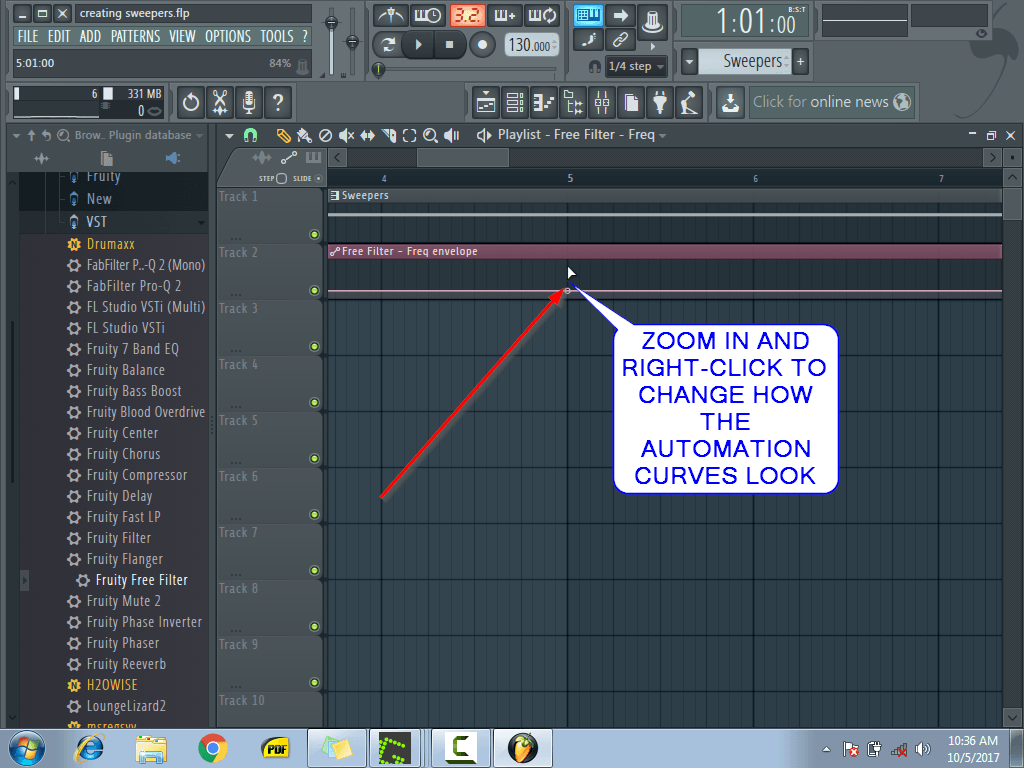Click the metronome icon
The width and height of the screenshot is (1024, 768).
click(391, 16)
